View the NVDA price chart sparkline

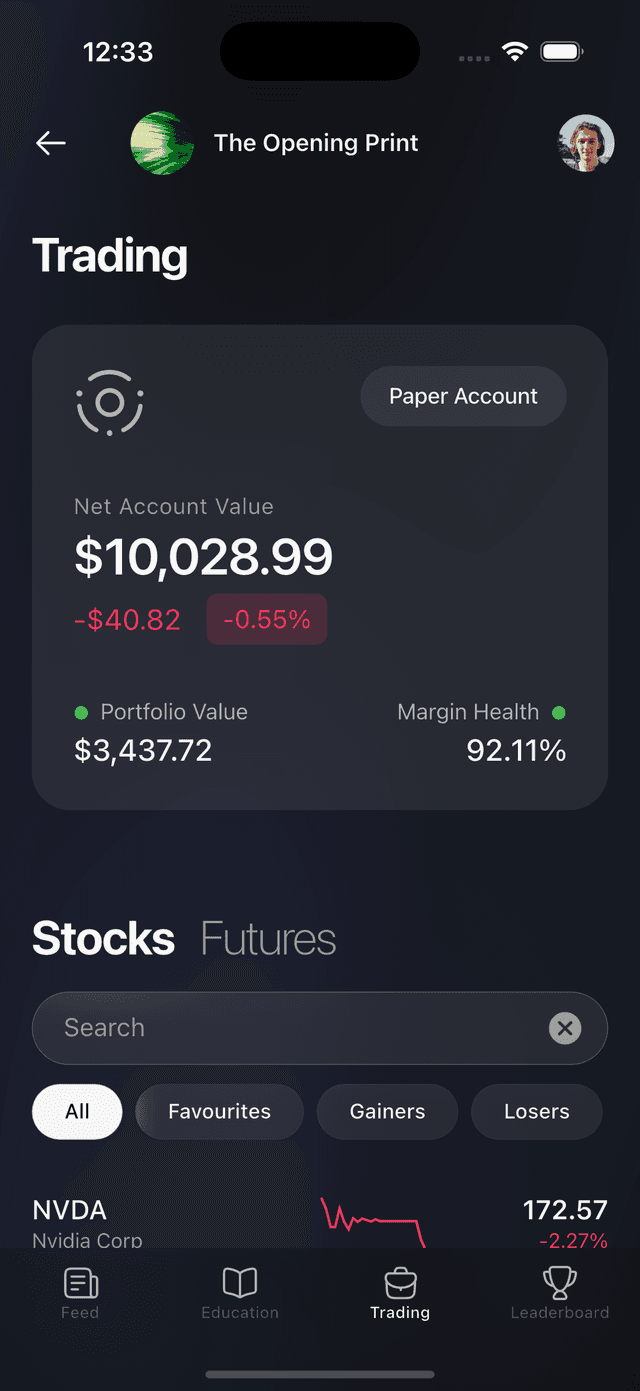pos(373,1221)
